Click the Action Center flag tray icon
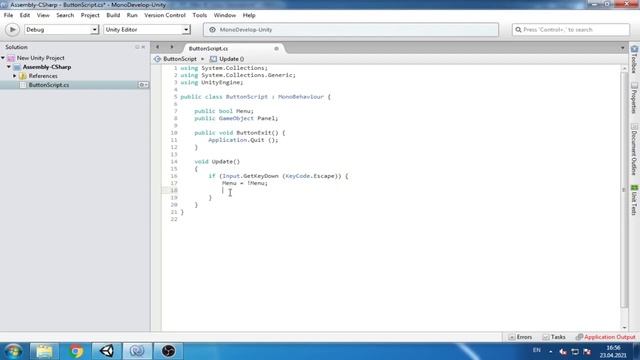The width and height of the screenshot is (640, 360). coord(587,351)
